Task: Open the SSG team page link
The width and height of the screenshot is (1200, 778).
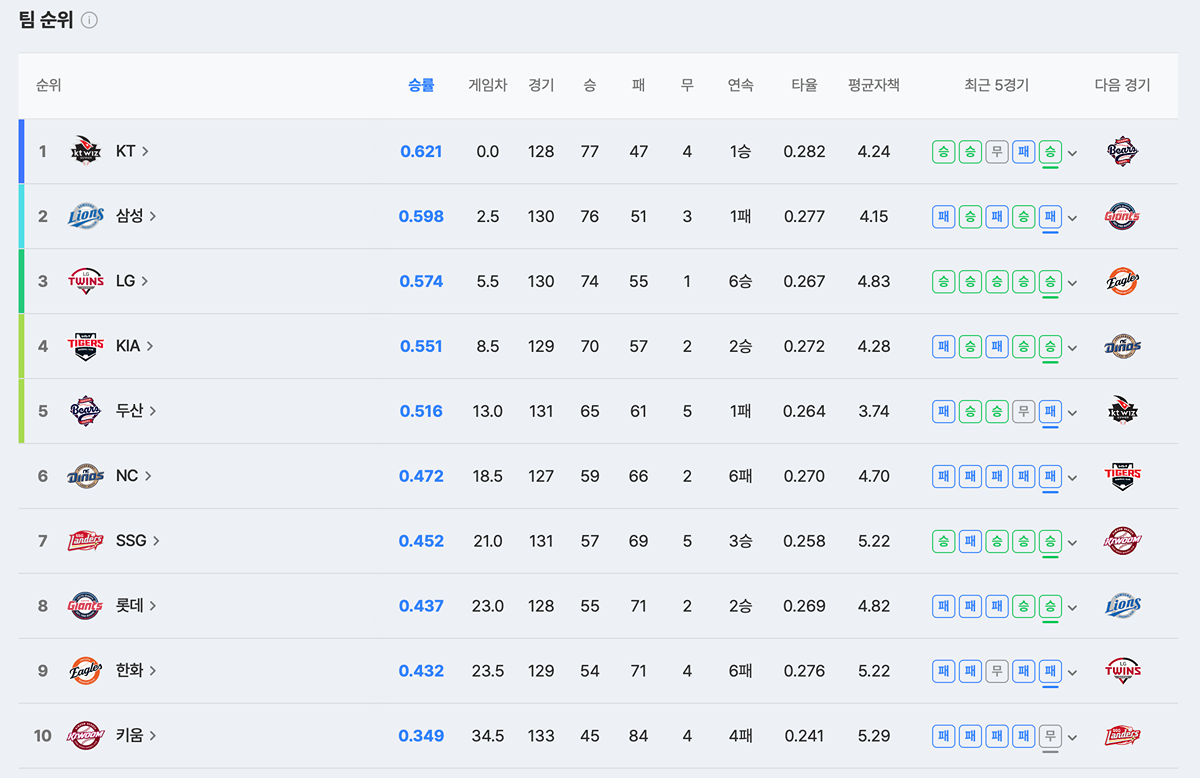Action: (138, 541)
